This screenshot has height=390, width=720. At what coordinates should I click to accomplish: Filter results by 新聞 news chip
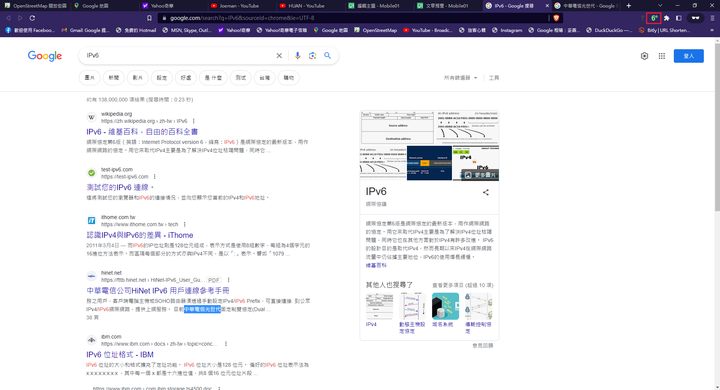click(x=113, y=78)
